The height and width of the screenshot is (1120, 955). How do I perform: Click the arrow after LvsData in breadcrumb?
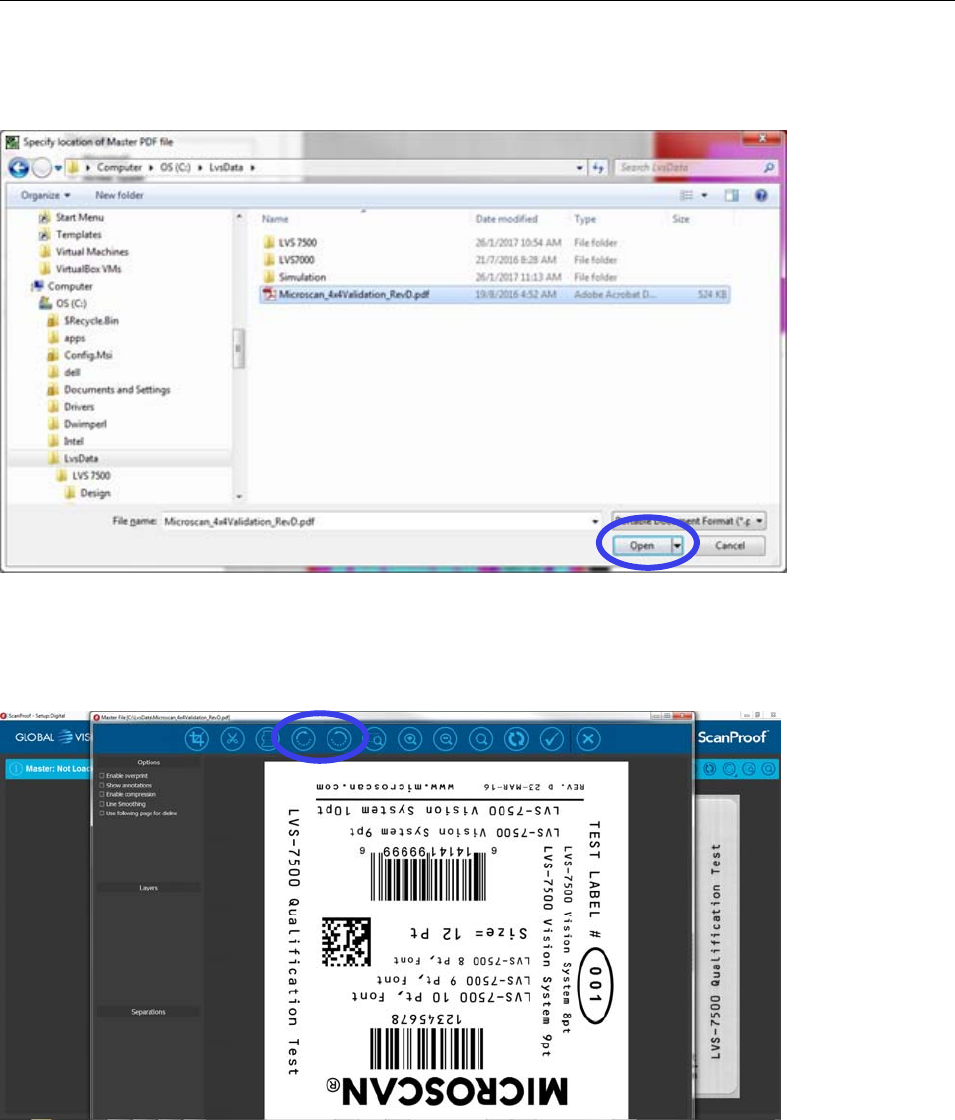click(253, 168)
